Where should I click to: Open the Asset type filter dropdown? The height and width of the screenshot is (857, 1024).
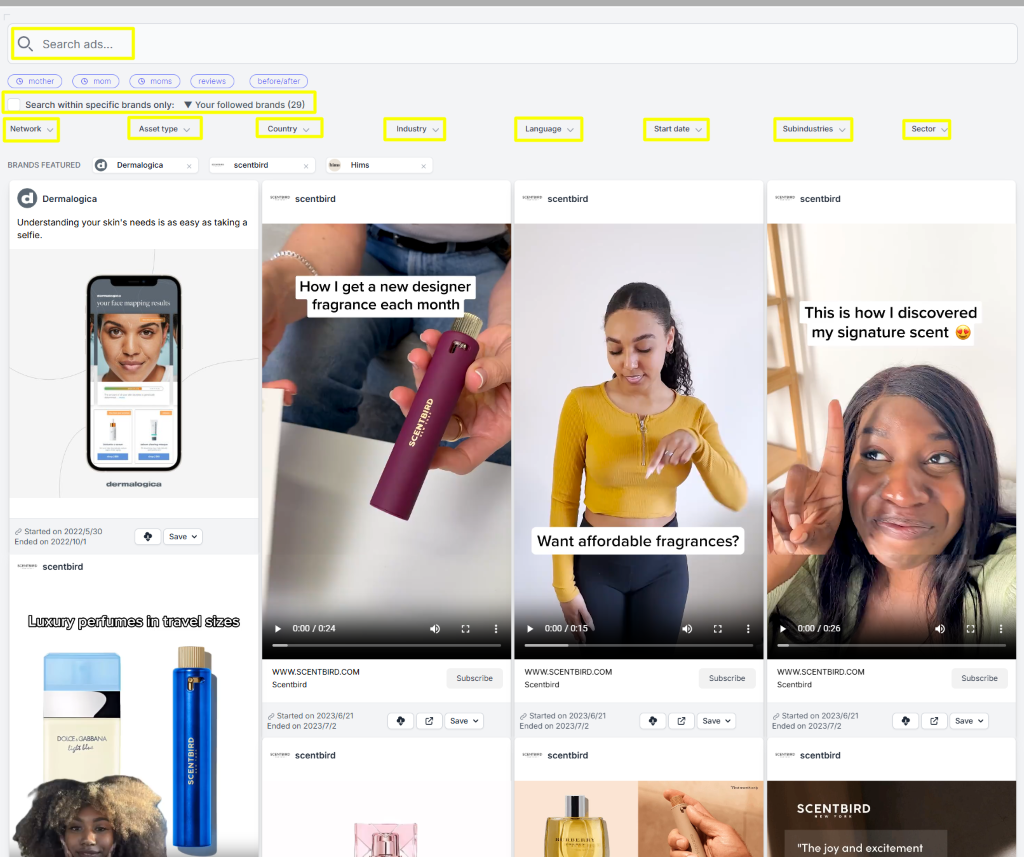[x=165, y=129]
